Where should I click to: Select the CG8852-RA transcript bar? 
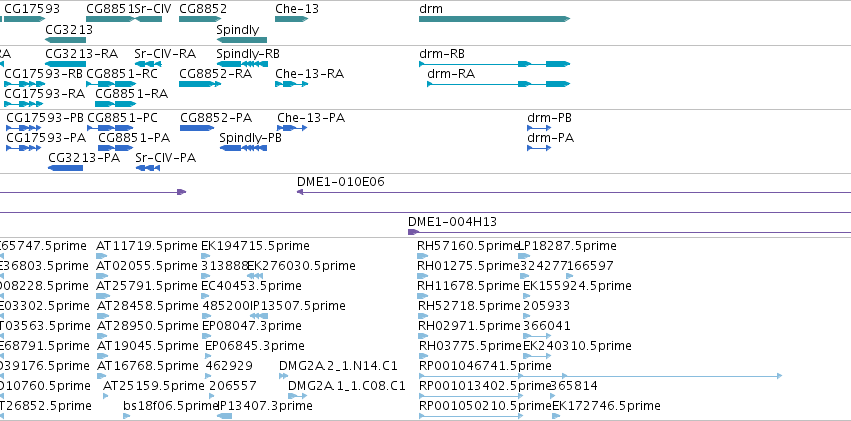tap(200, 84)
